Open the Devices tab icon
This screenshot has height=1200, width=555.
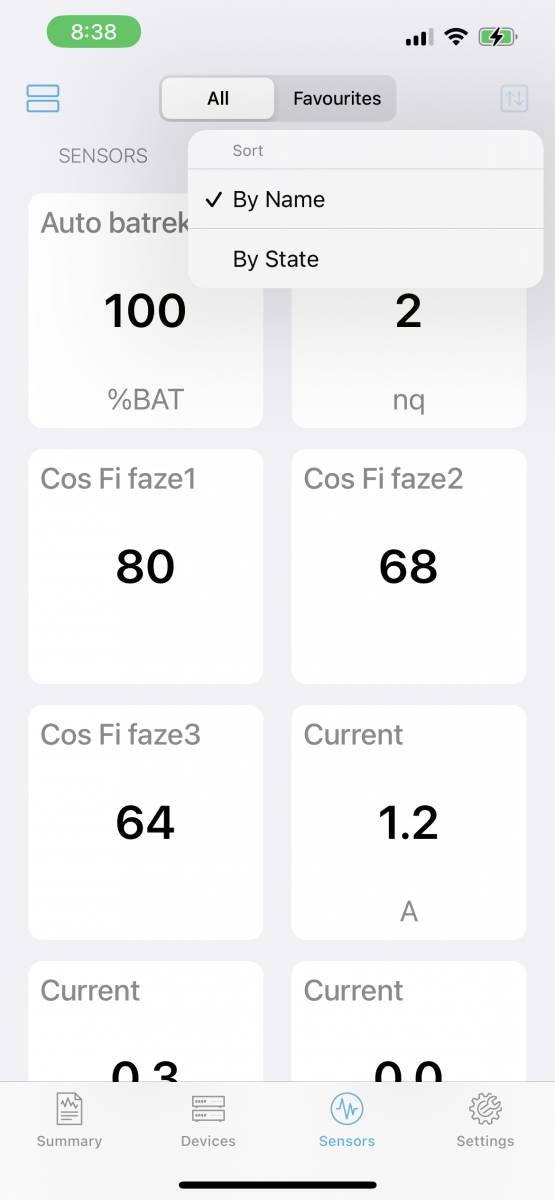coord(208,1109)
